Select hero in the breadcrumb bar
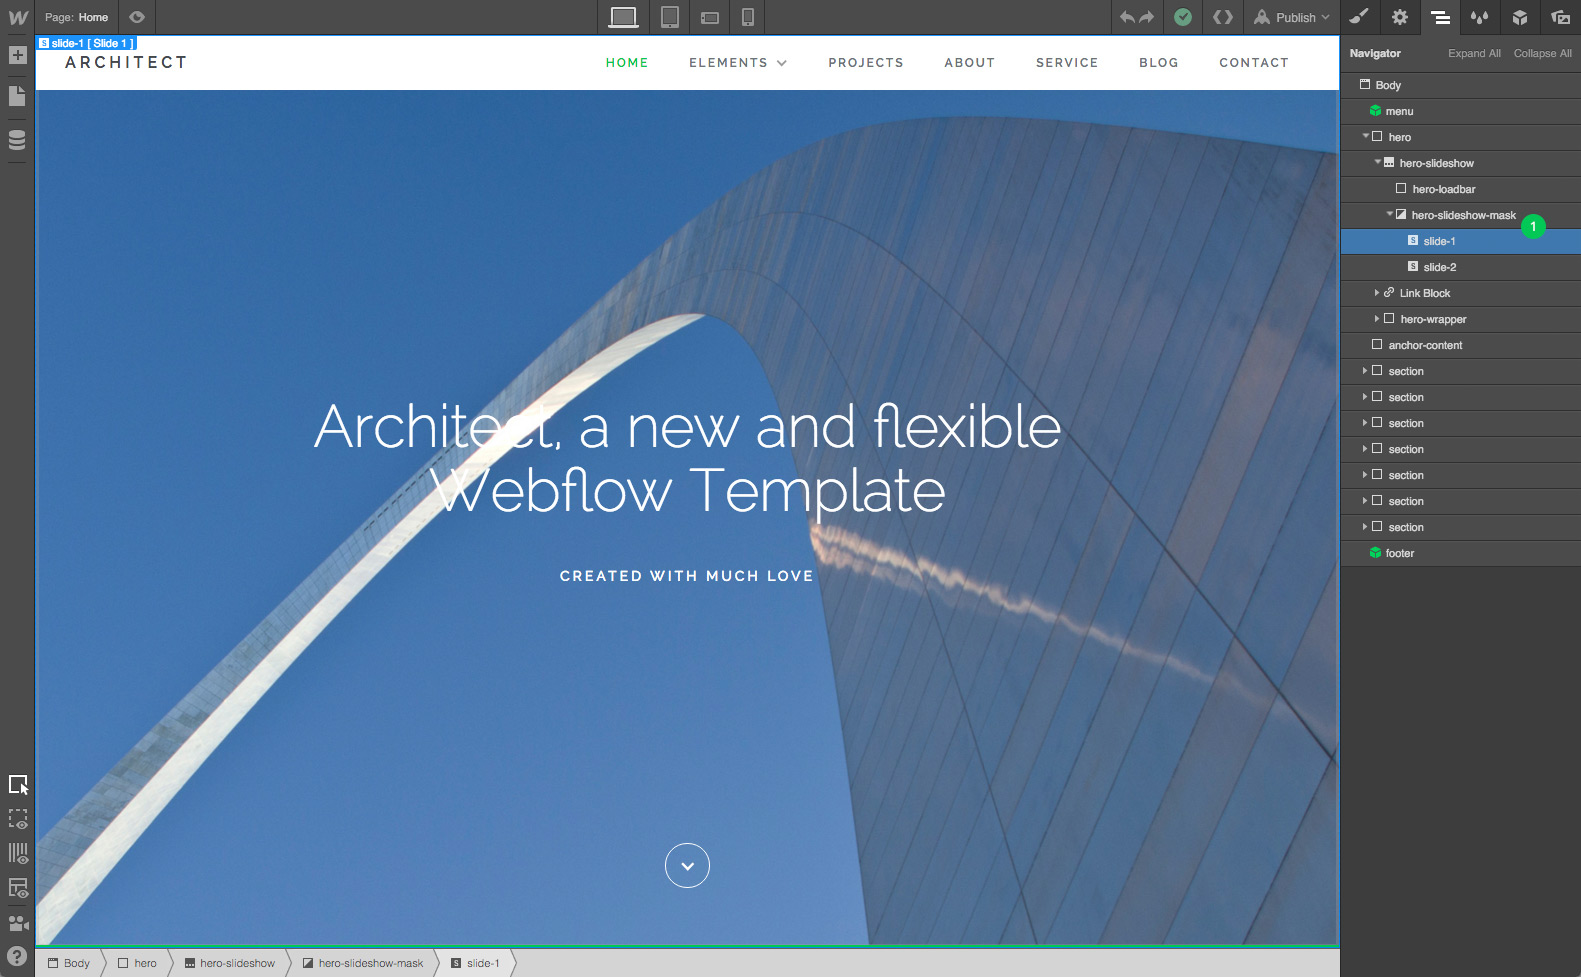Viewport: 1581px width, 977px height. (x=138, y=963)
